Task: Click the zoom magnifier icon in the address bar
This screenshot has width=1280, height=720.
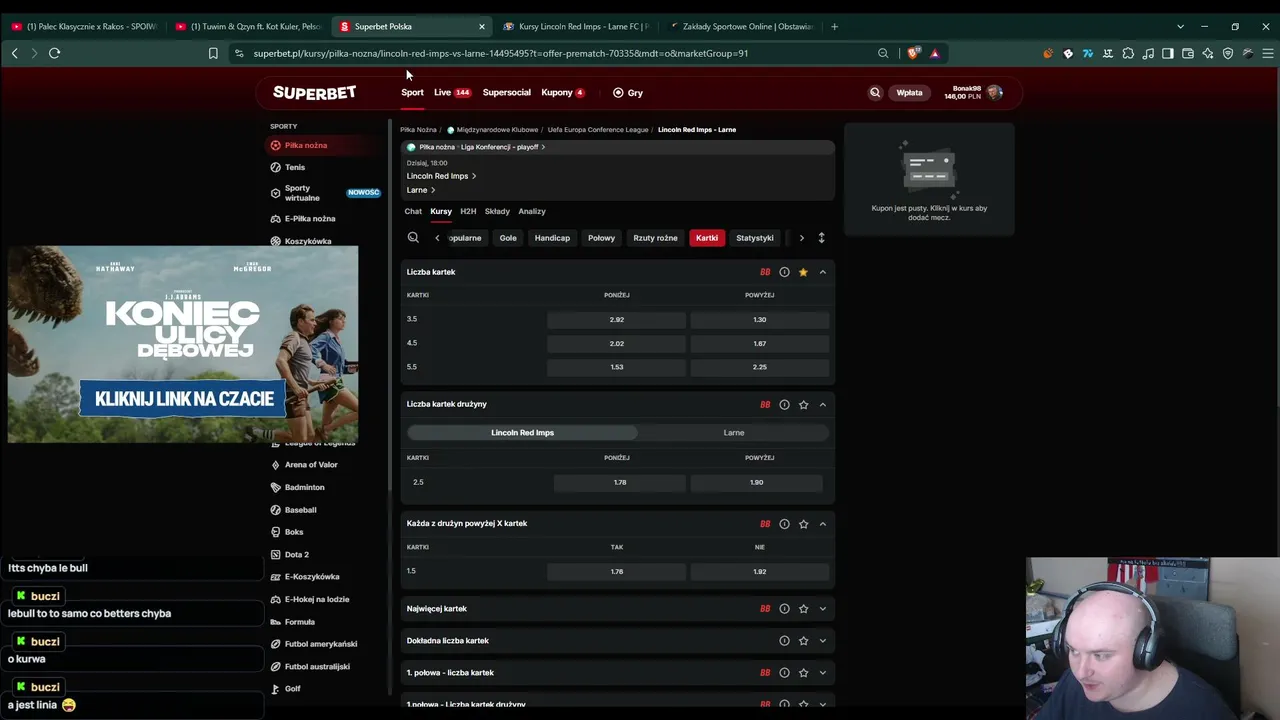Action: tap(883, 53)
